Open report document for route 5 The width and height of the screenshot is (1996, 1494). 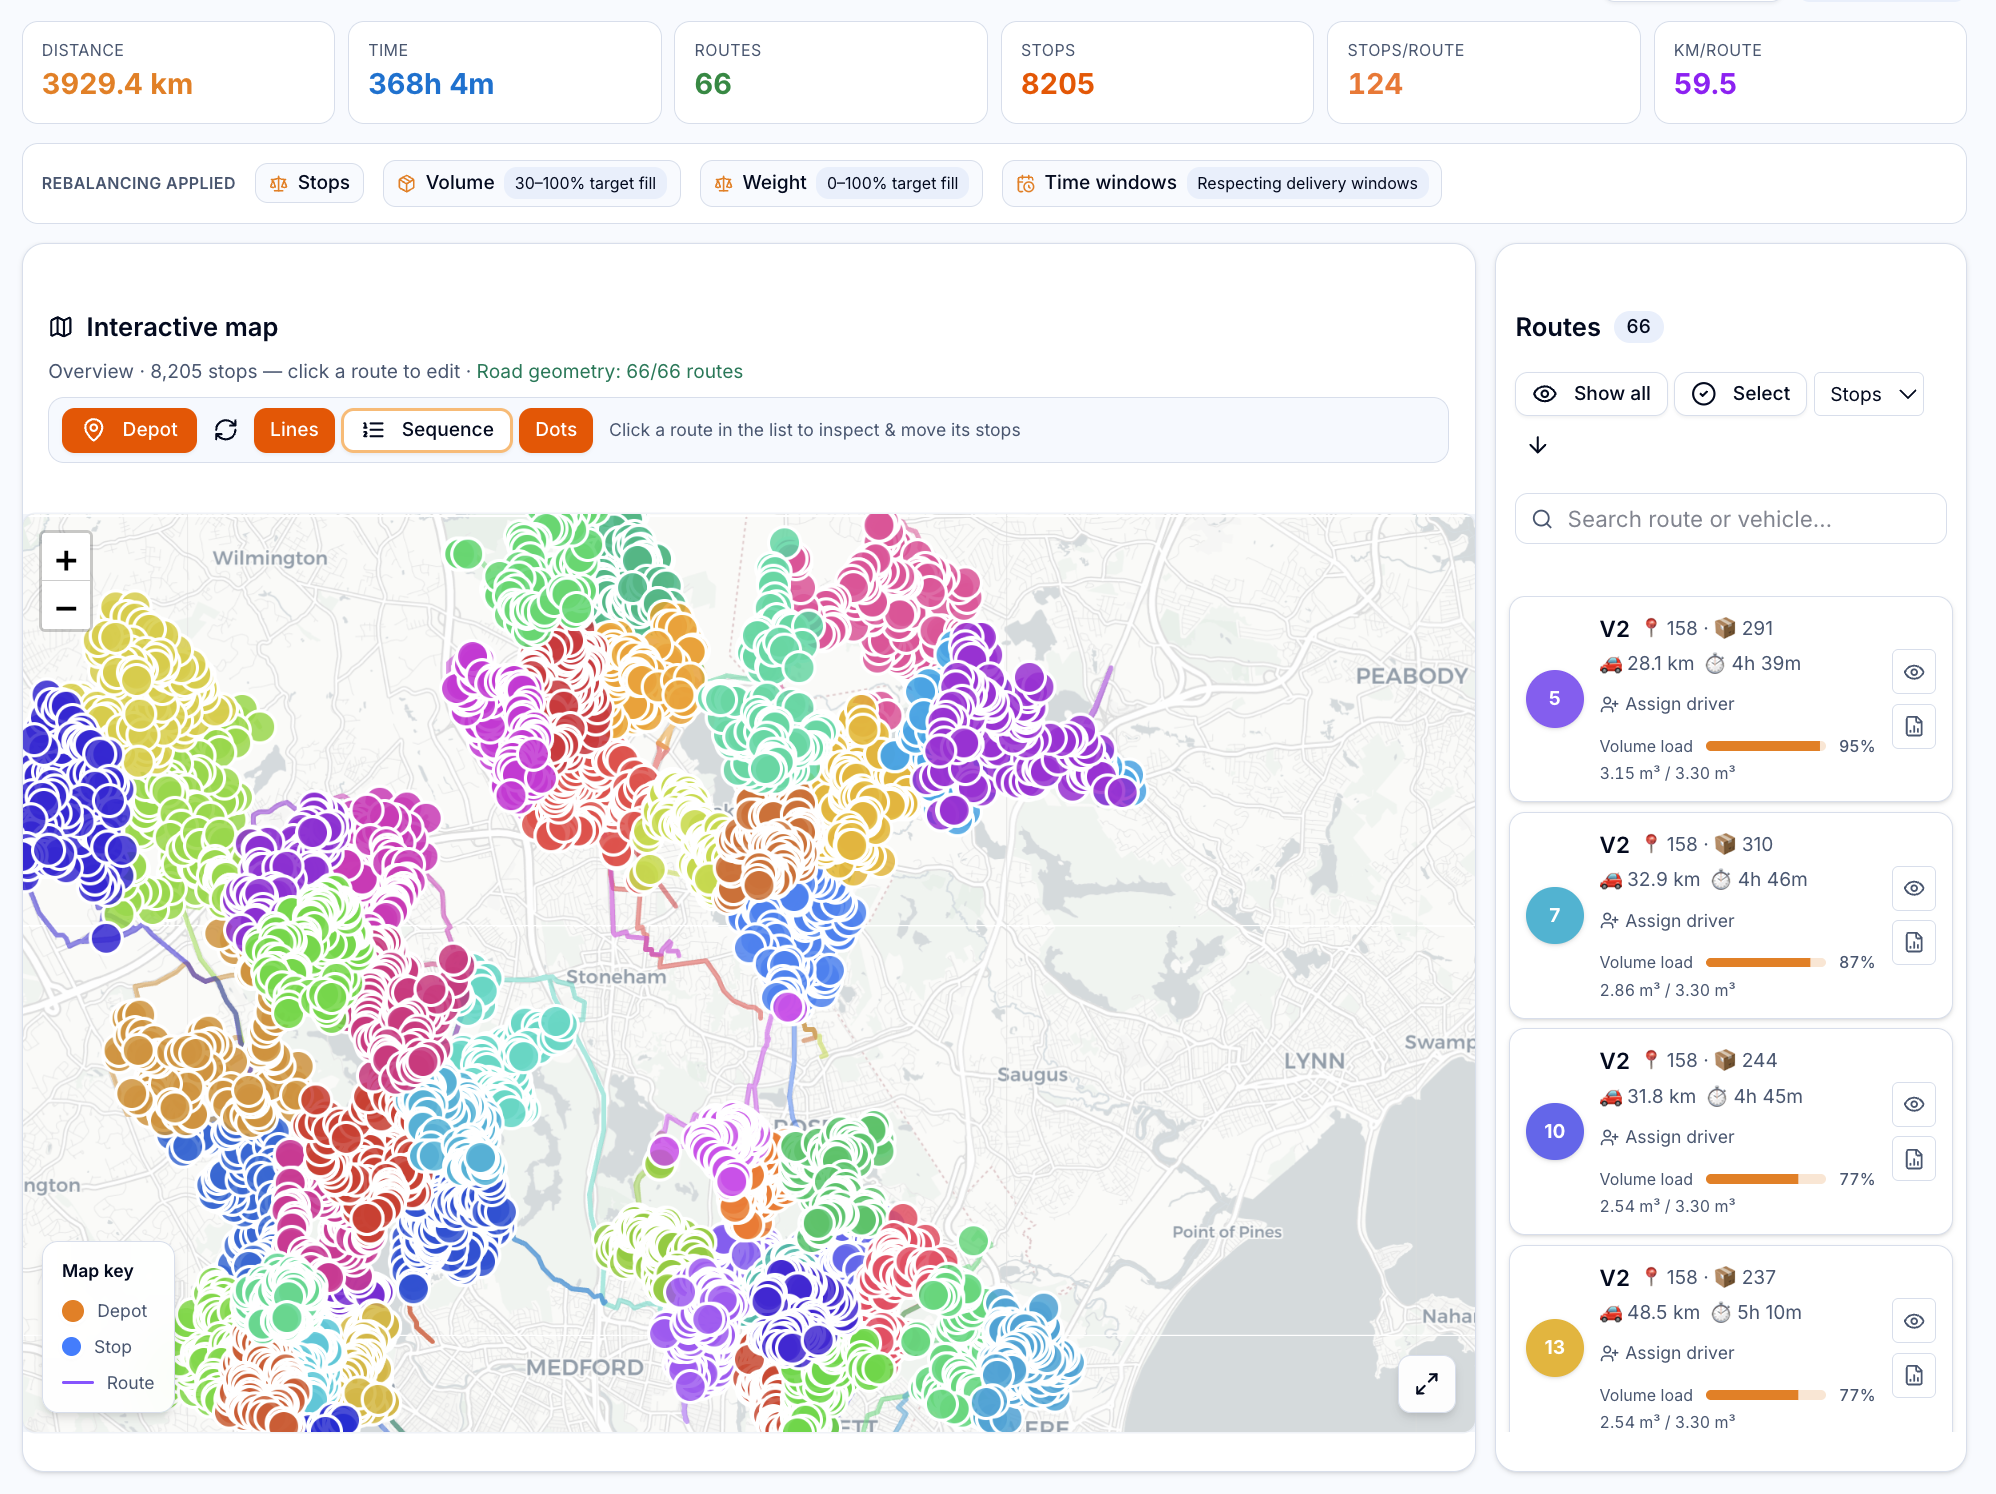(x=1914, y=726)
